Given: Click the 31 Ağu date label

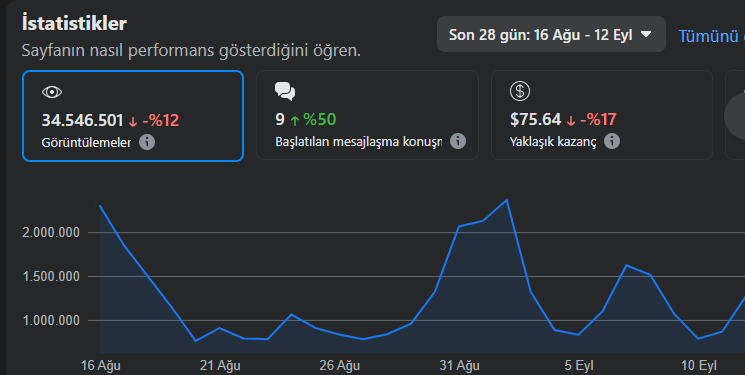Looking at the screenshot, I should coord(459,365).
